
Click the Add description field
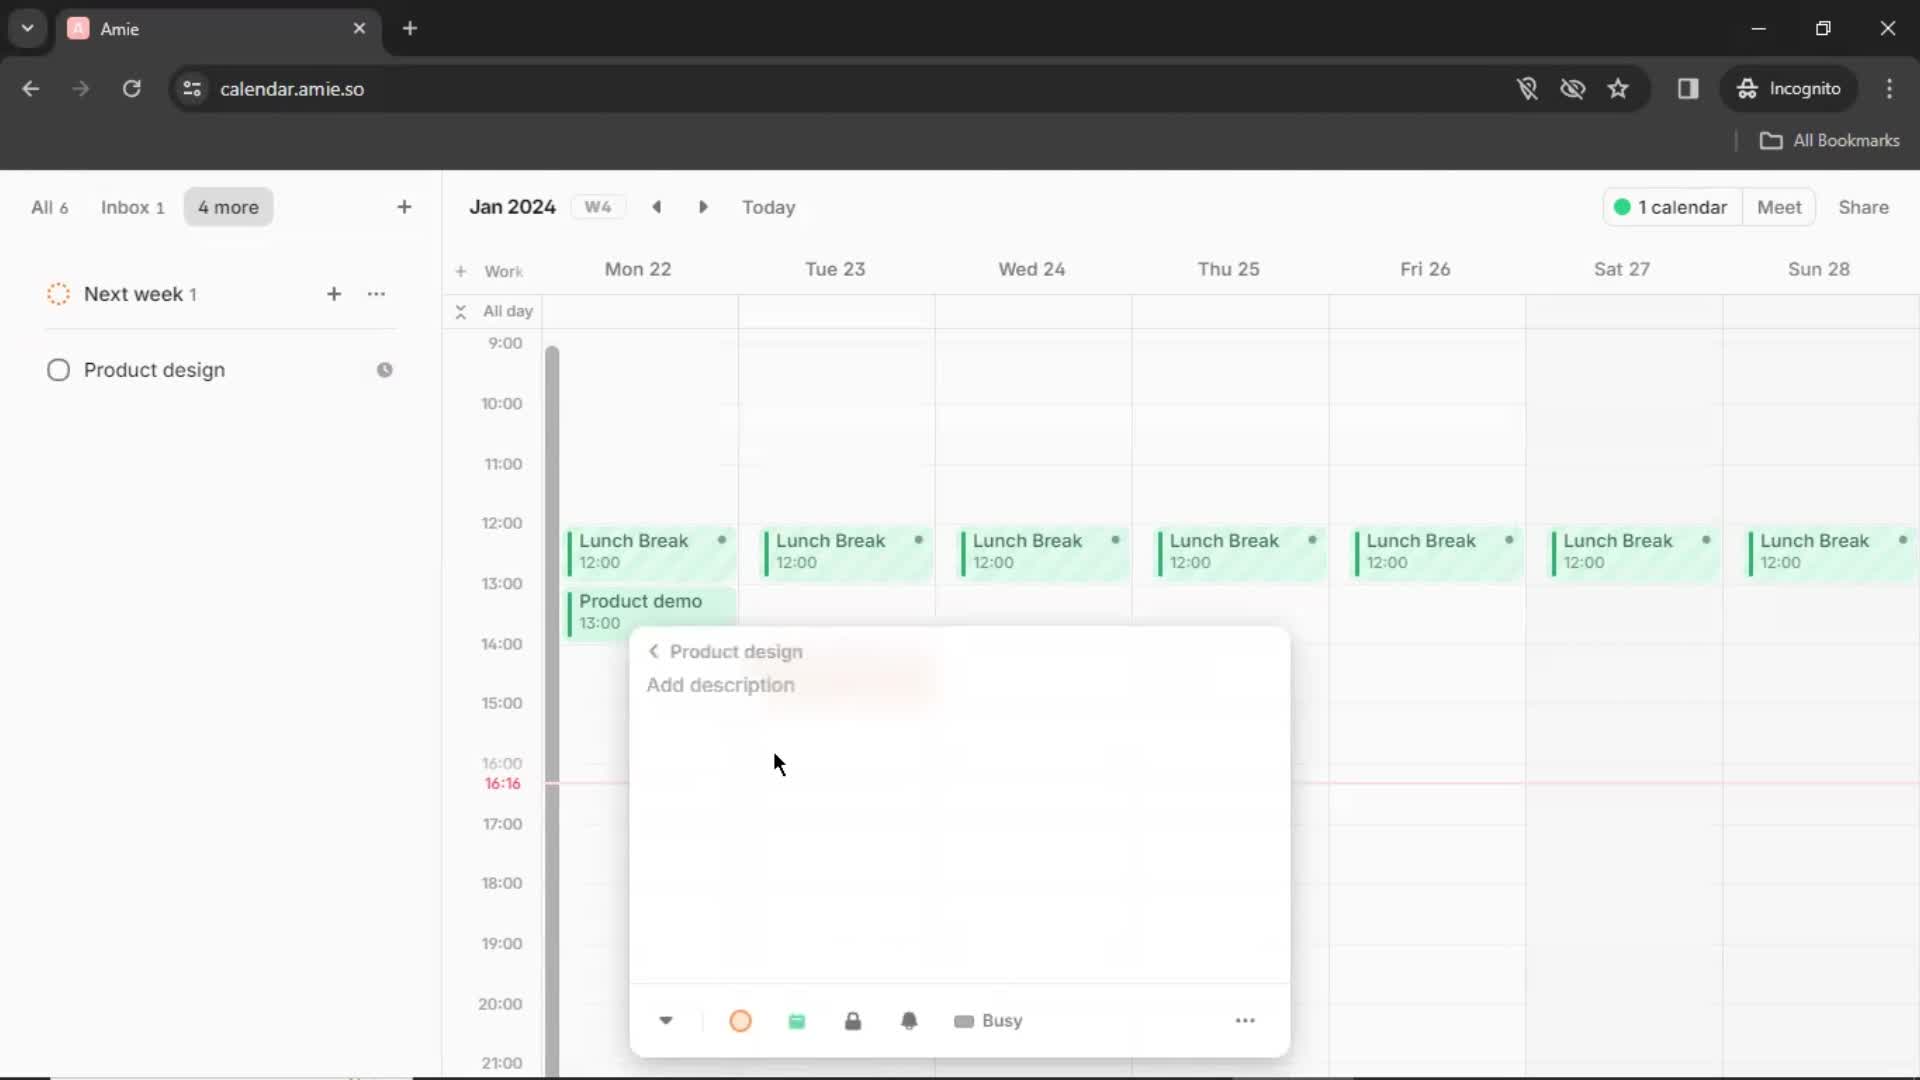720,685
